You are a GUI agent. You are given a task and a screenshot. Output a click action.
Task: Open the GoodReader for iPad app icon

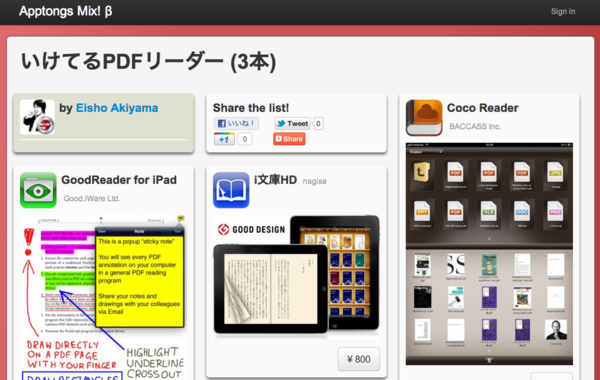[38, 190]
